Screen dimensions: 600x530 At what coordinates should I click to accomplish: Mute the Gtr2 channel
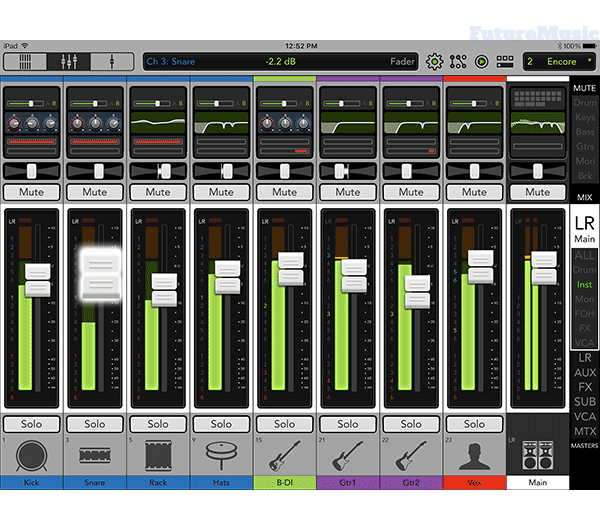(x=411, y=192)
